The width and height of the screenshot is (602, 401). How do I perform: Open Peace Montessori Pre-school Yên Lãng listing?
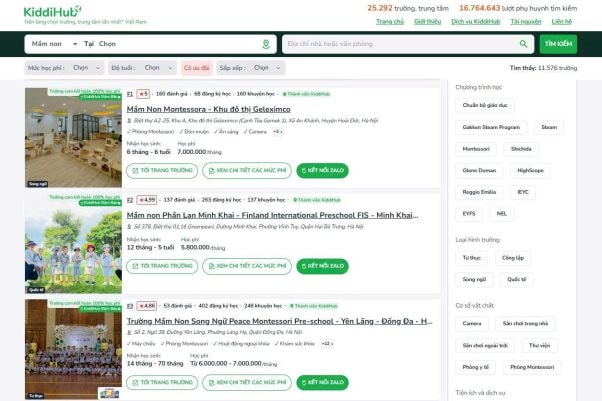[x=280, y=321]
